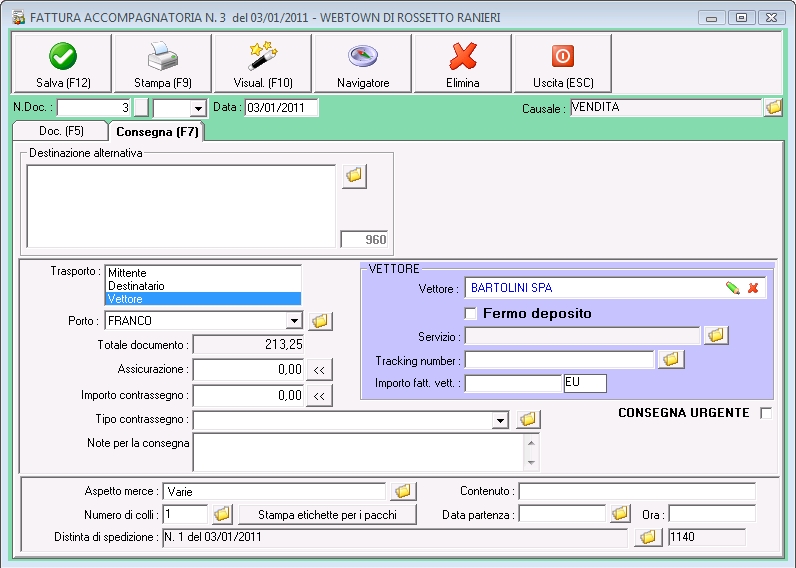The image size is (796, 568).
Task: Edit carrier with green pencil icon
Action: (733, 288)
